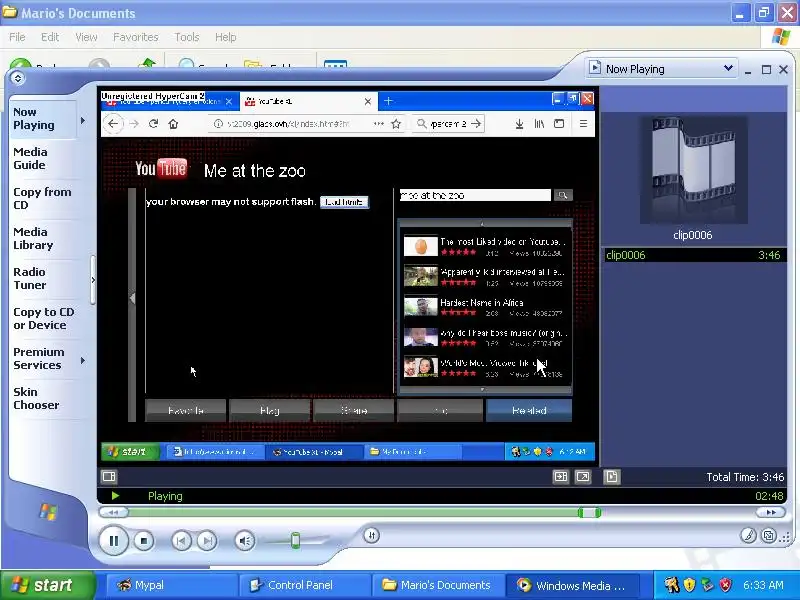Open Edit menu in Mario's Documents
This screenshot has width=800, height=600.
50,37
